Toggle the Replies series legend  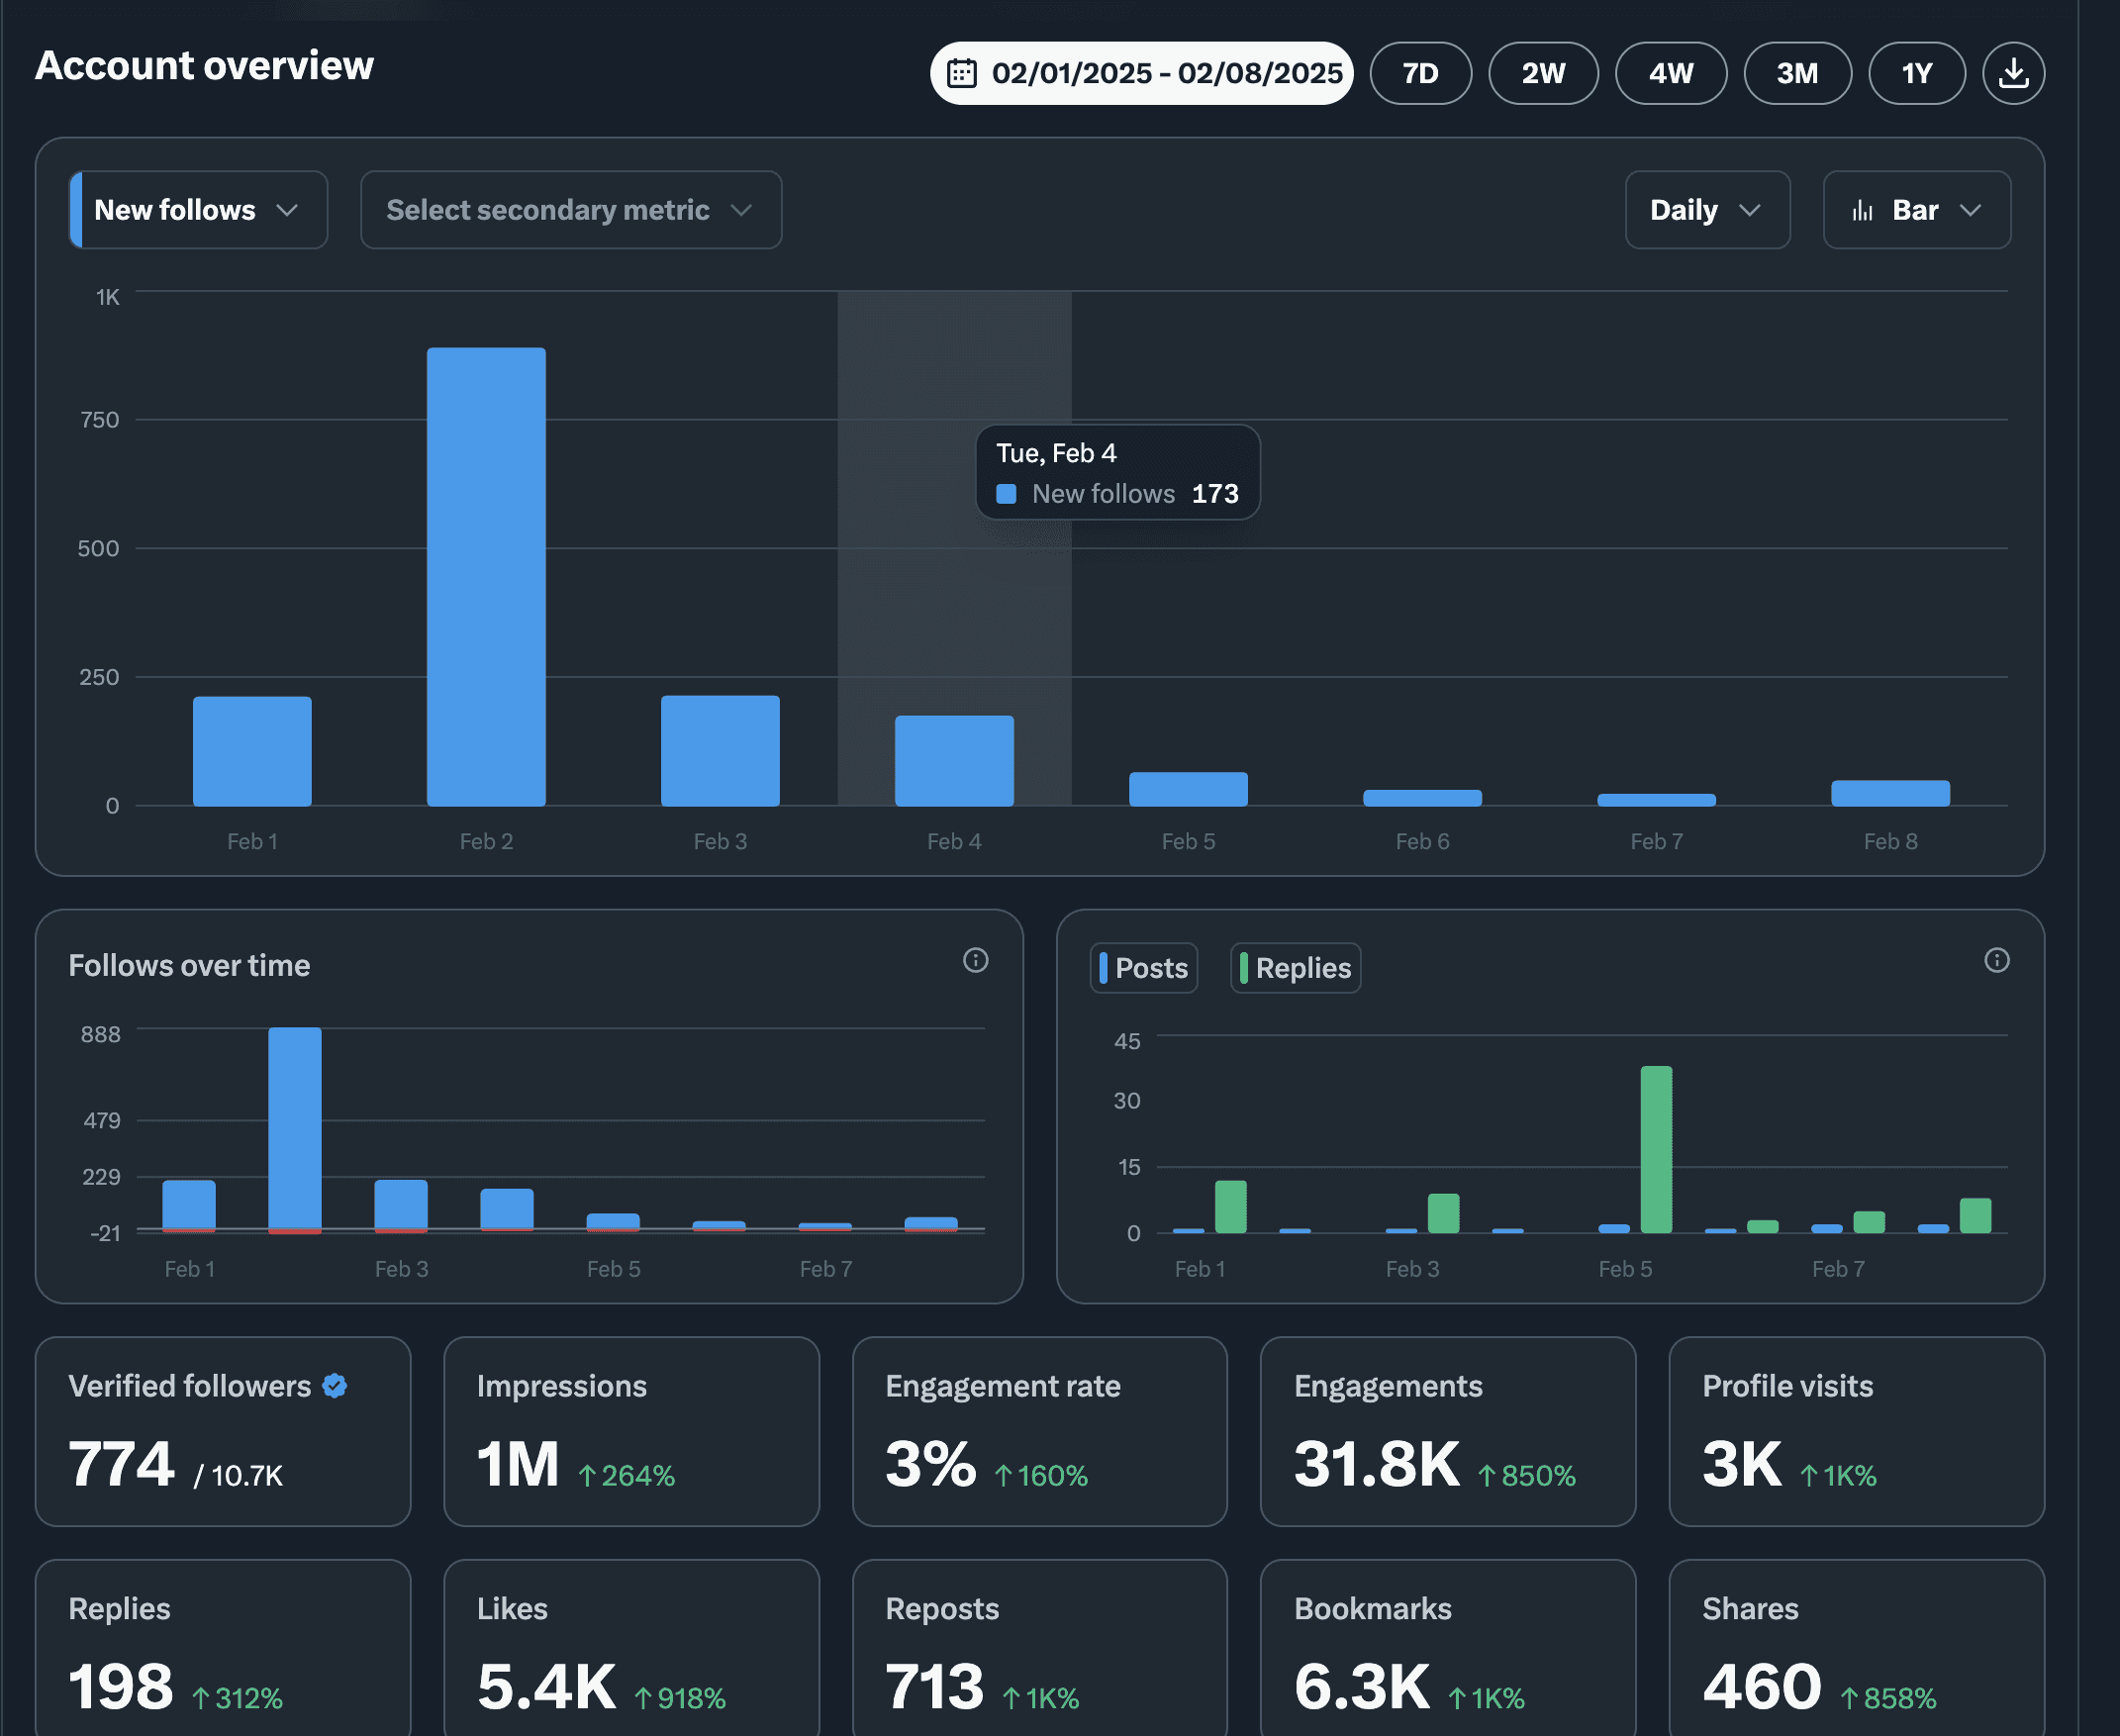pyautogui.click(x=1295, y=968)
